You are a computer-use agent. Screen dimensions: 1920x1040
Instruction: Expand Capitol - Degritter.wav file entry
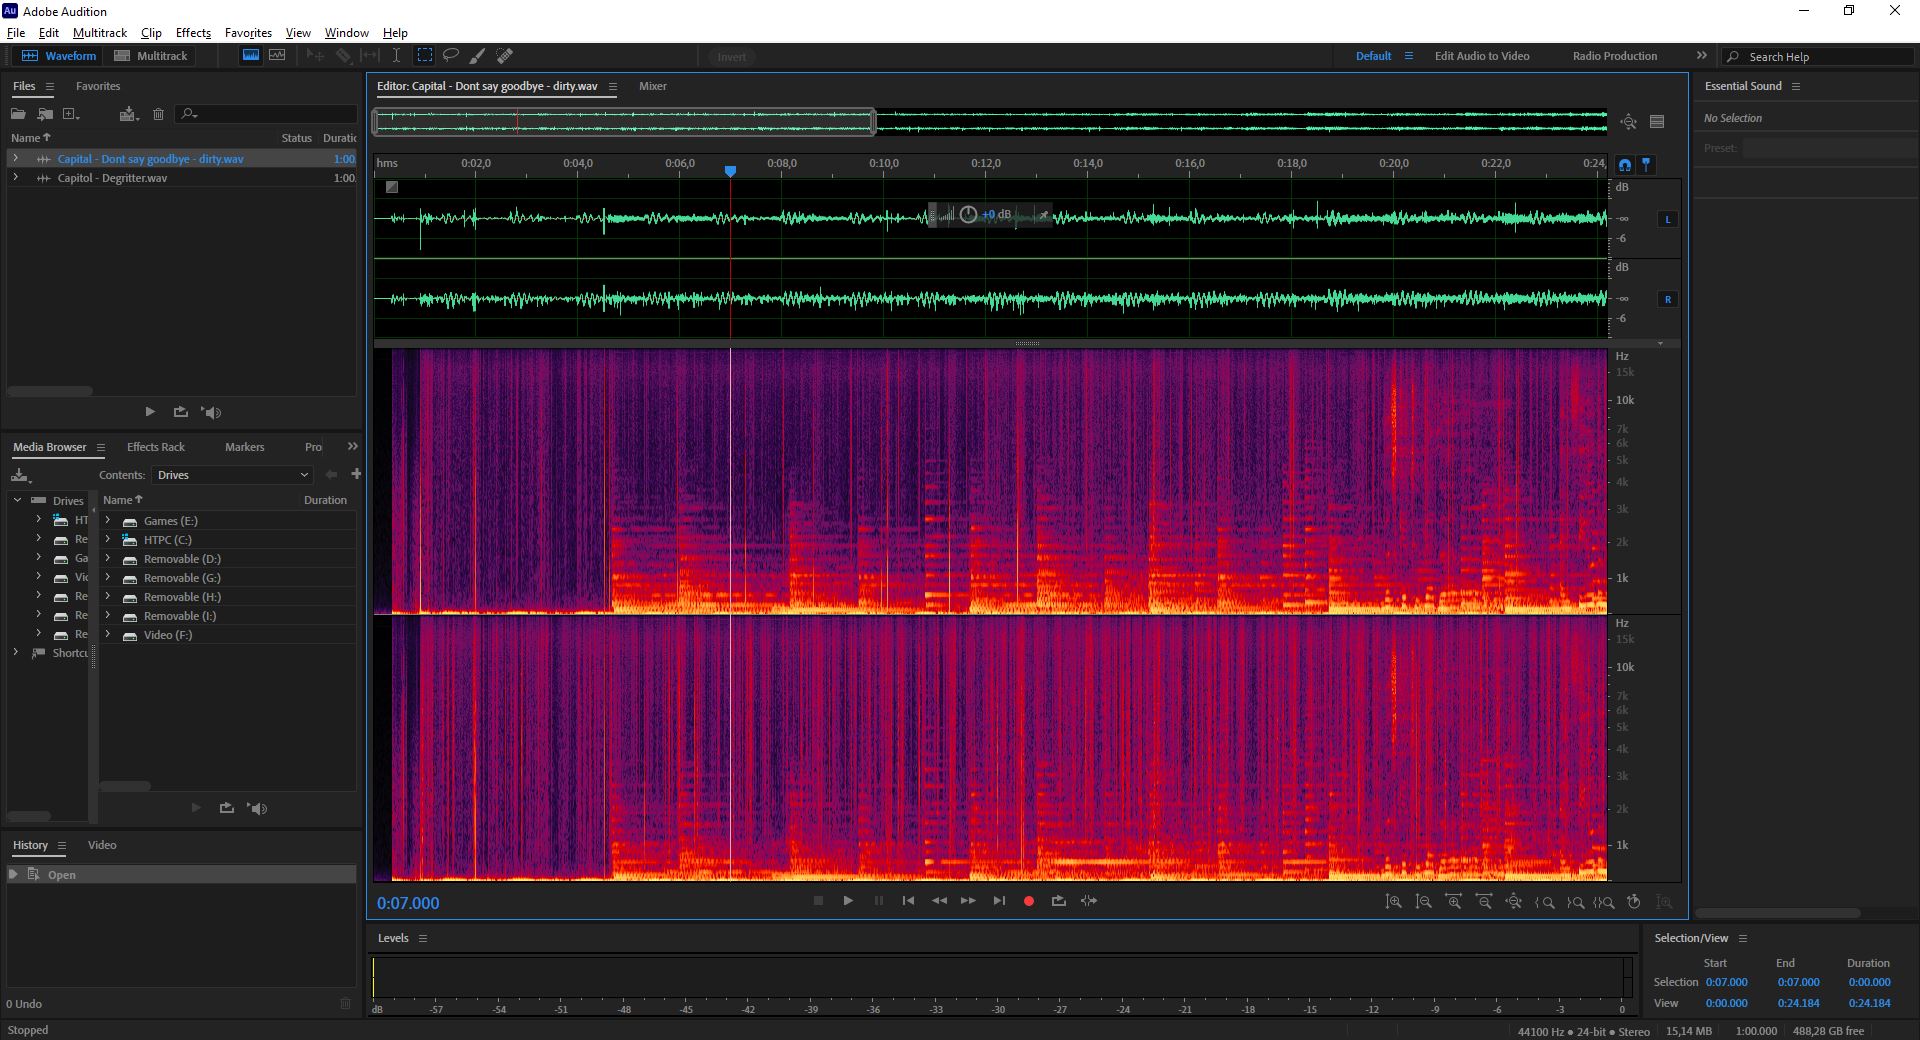(x=15, y=178)
